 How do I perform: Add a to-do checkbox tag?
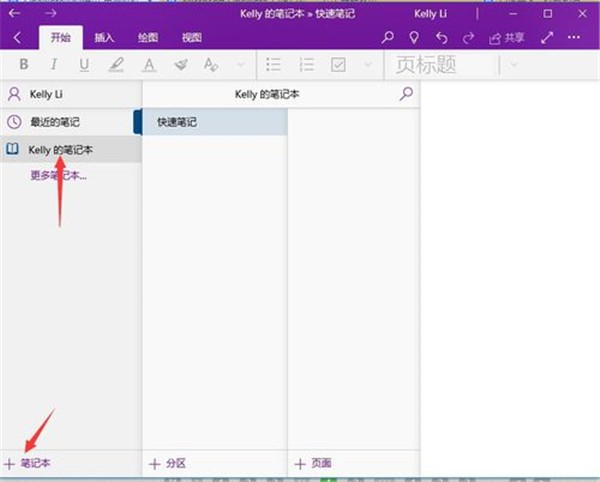tap(338, 64)
